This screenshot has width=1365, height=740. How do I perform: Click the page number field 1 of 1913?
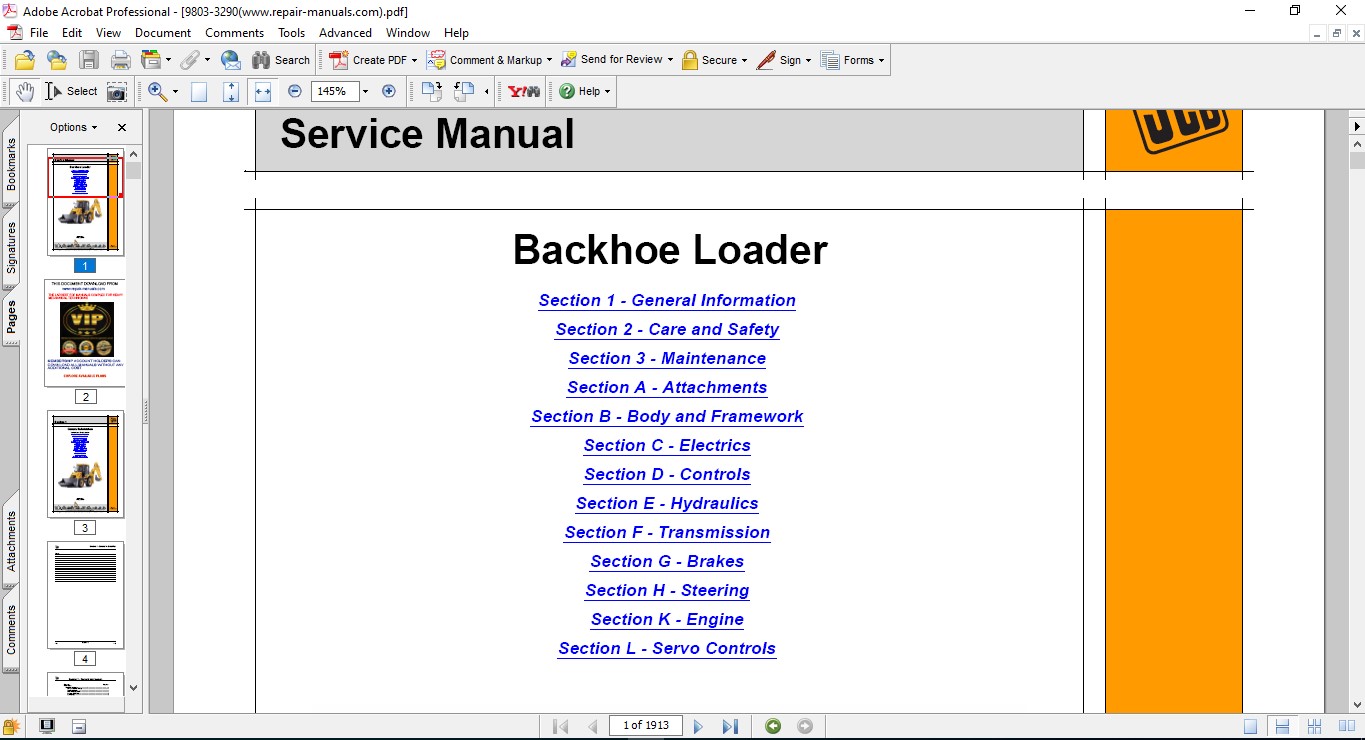646,726
